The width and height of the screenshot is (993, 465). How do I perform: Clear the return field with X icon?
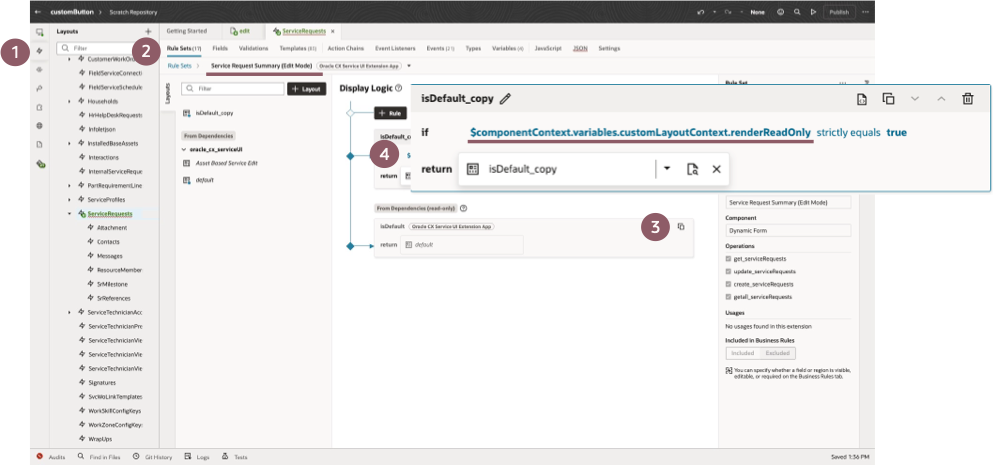pyautogui.click(x=716, y=169)
